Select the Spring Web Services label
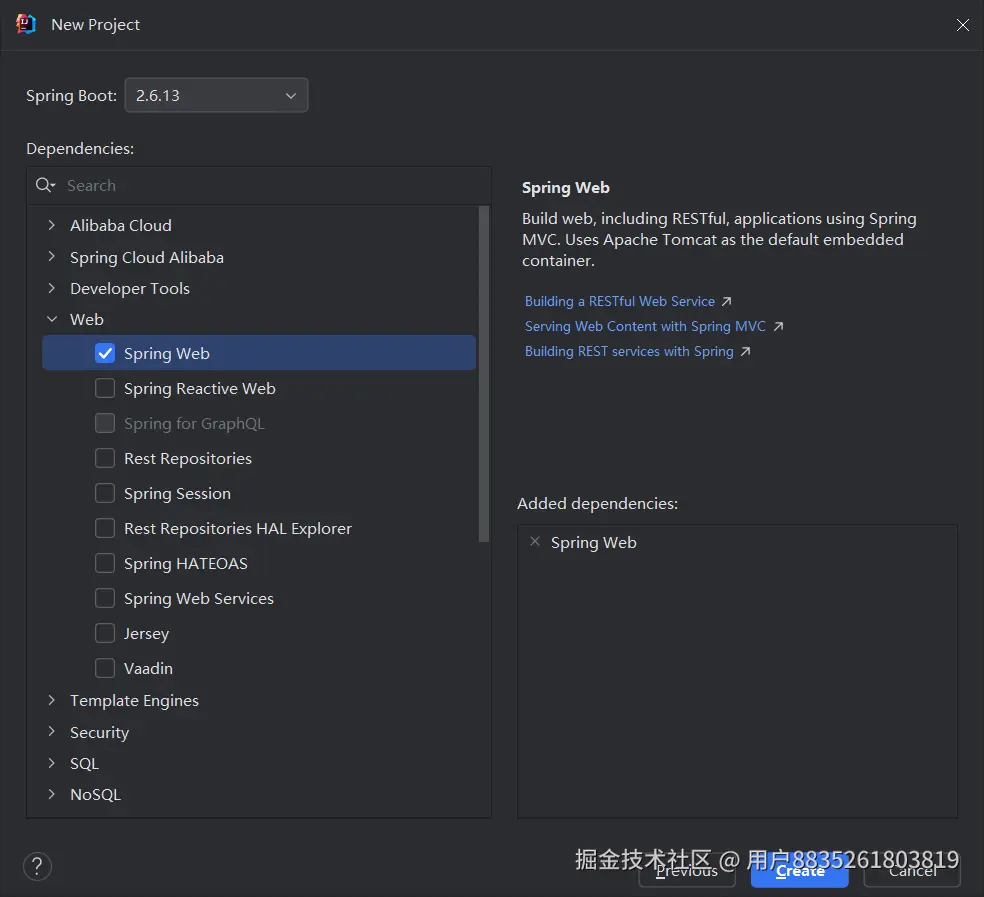Viewport: 984px width, 897px height. coord(199,598)
